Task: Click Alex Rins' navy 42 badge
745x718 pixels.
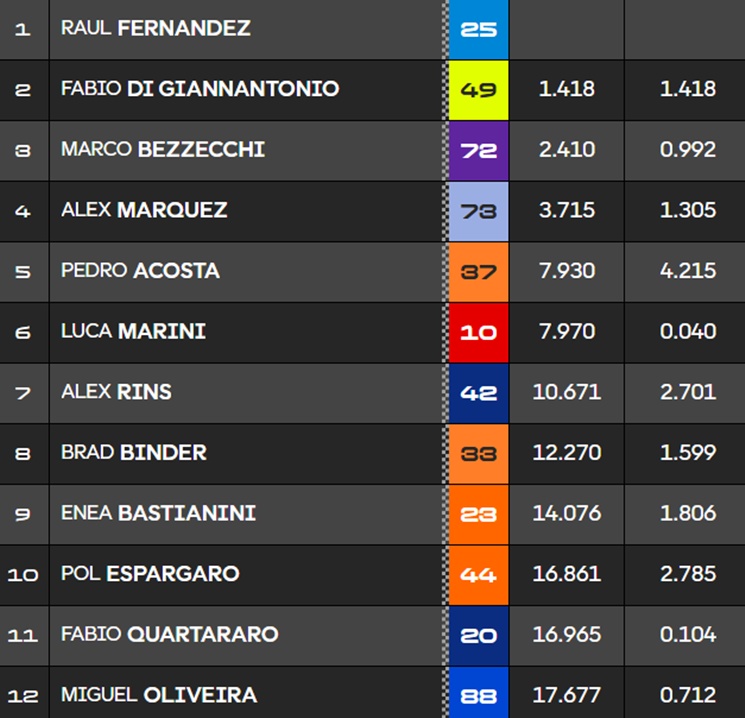Action: (x=479, y=392)
